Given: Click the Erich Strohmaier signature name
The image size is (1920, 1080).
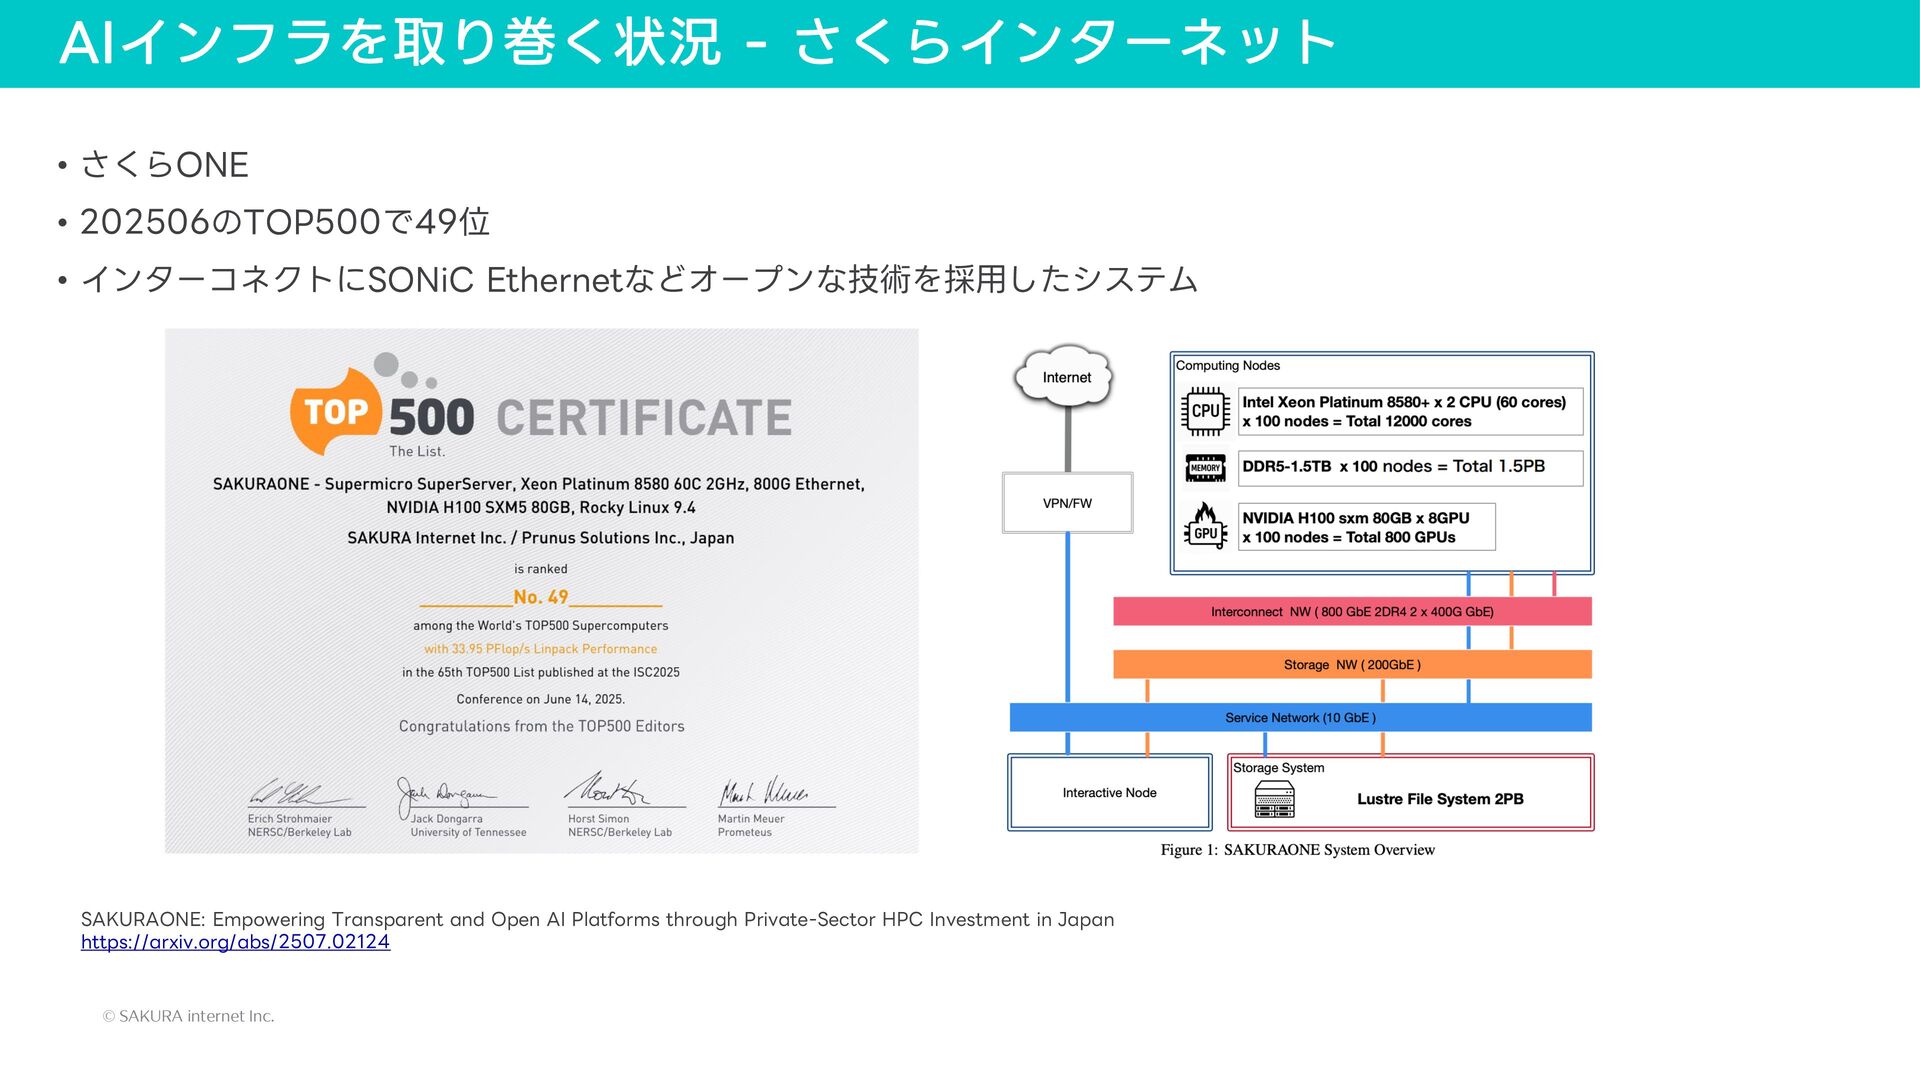Looking at the screenshot, I should 290,819.
